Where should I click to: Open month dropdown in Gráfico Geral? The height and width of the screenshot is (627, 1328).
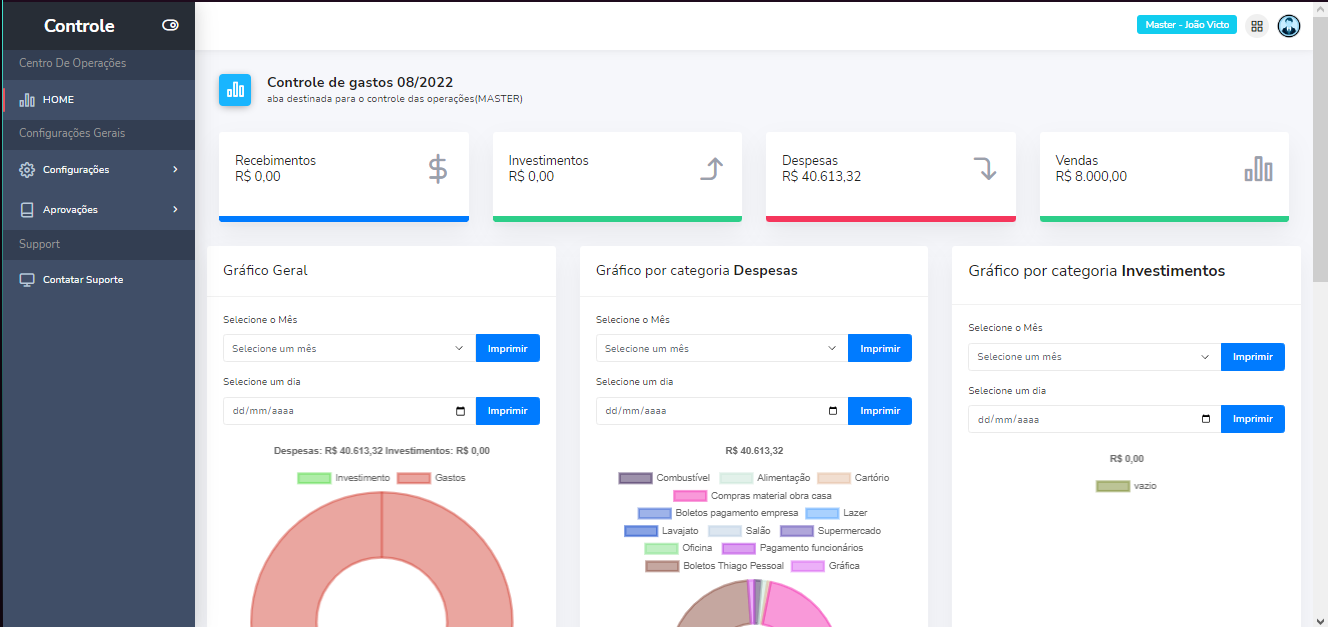point(349,348)
